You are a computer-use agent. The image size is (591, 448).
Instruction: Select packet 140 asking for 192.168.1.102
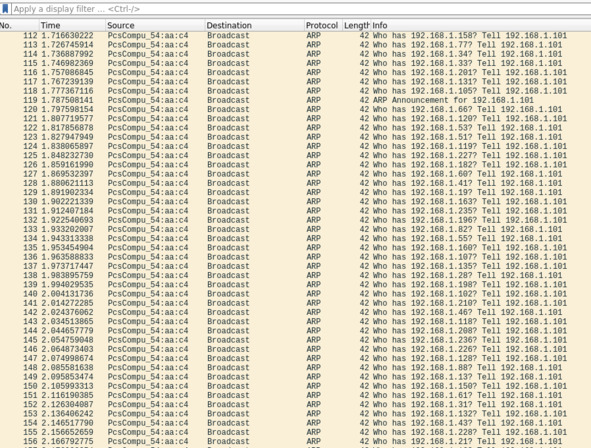tap(296, 294)
